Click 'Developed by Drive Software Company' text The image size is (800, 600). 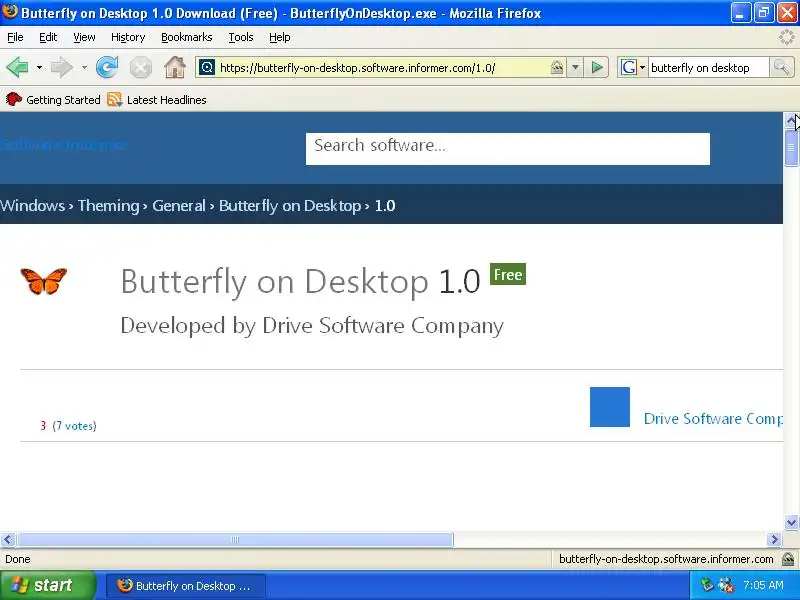(x=312, y=326)
